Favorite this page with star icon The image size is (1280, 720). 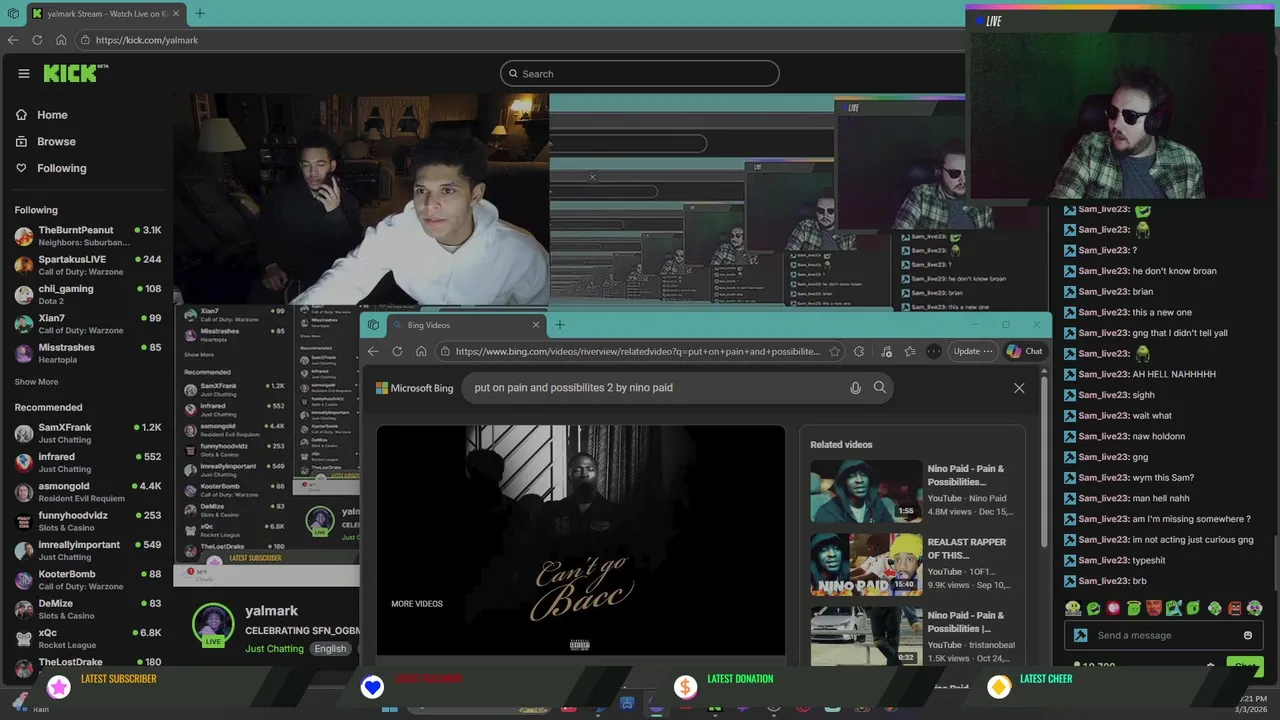(x=834, y=351)
